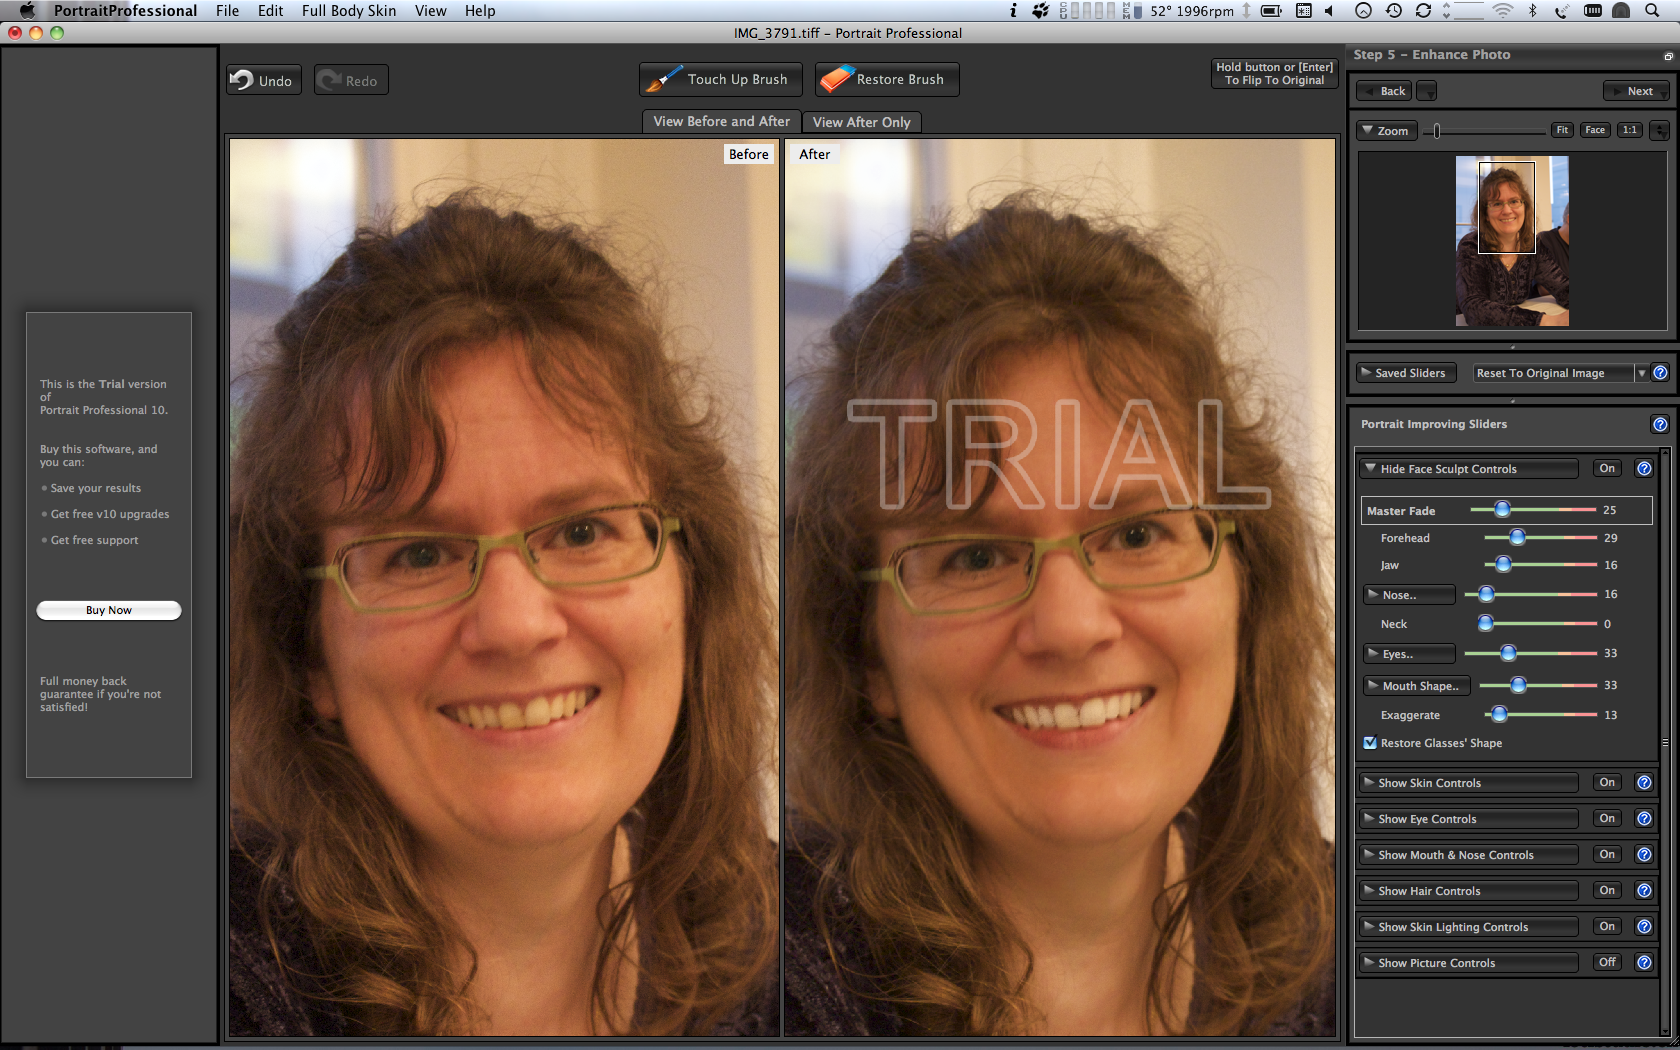Uncheck Restore Glasses' Shape checkbox
This screenshot has width=1680, height=1050.
pos(1370,743)
